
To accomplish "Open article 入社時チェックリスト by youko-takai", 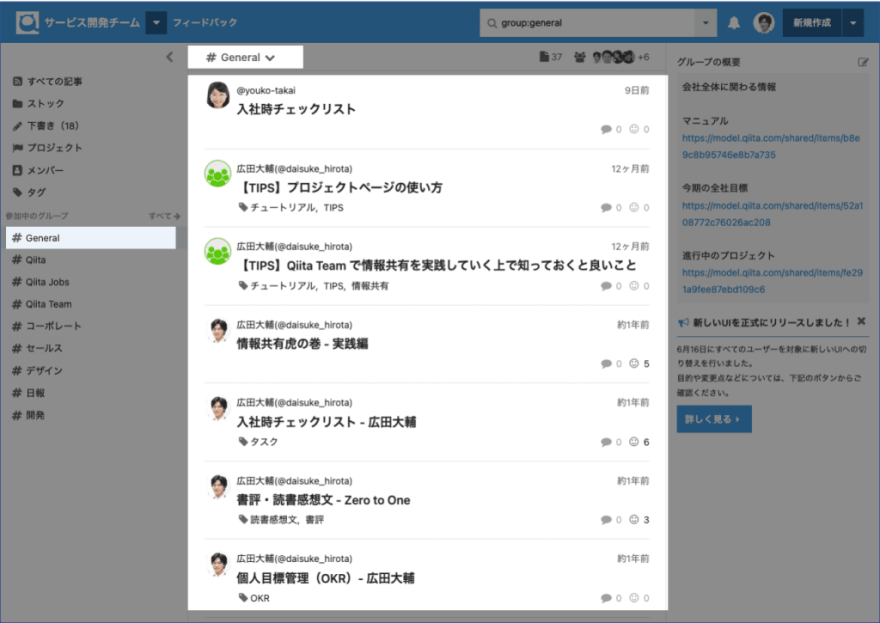I will click(296, 109).
